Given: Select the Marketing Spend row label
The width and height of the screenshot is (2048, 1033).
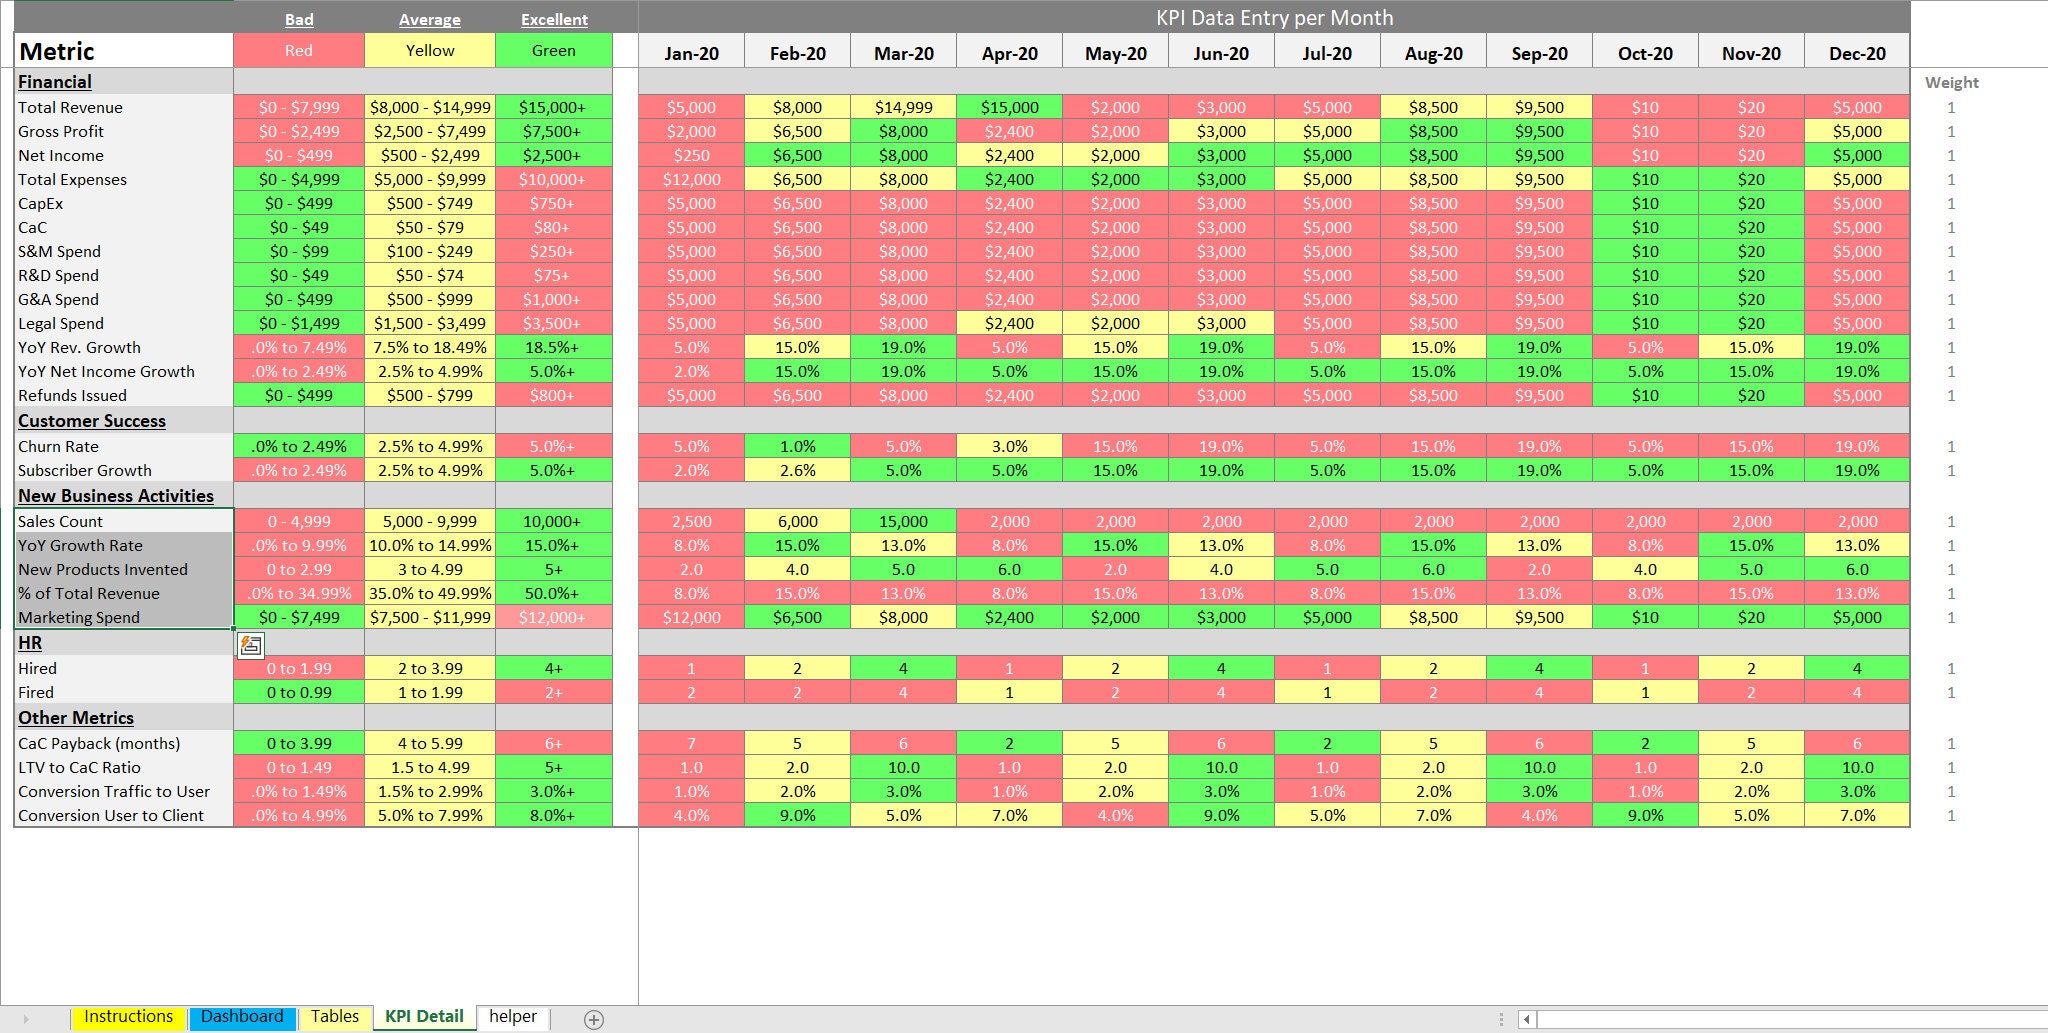Looking at the screenshot, I should pos(80,617).
